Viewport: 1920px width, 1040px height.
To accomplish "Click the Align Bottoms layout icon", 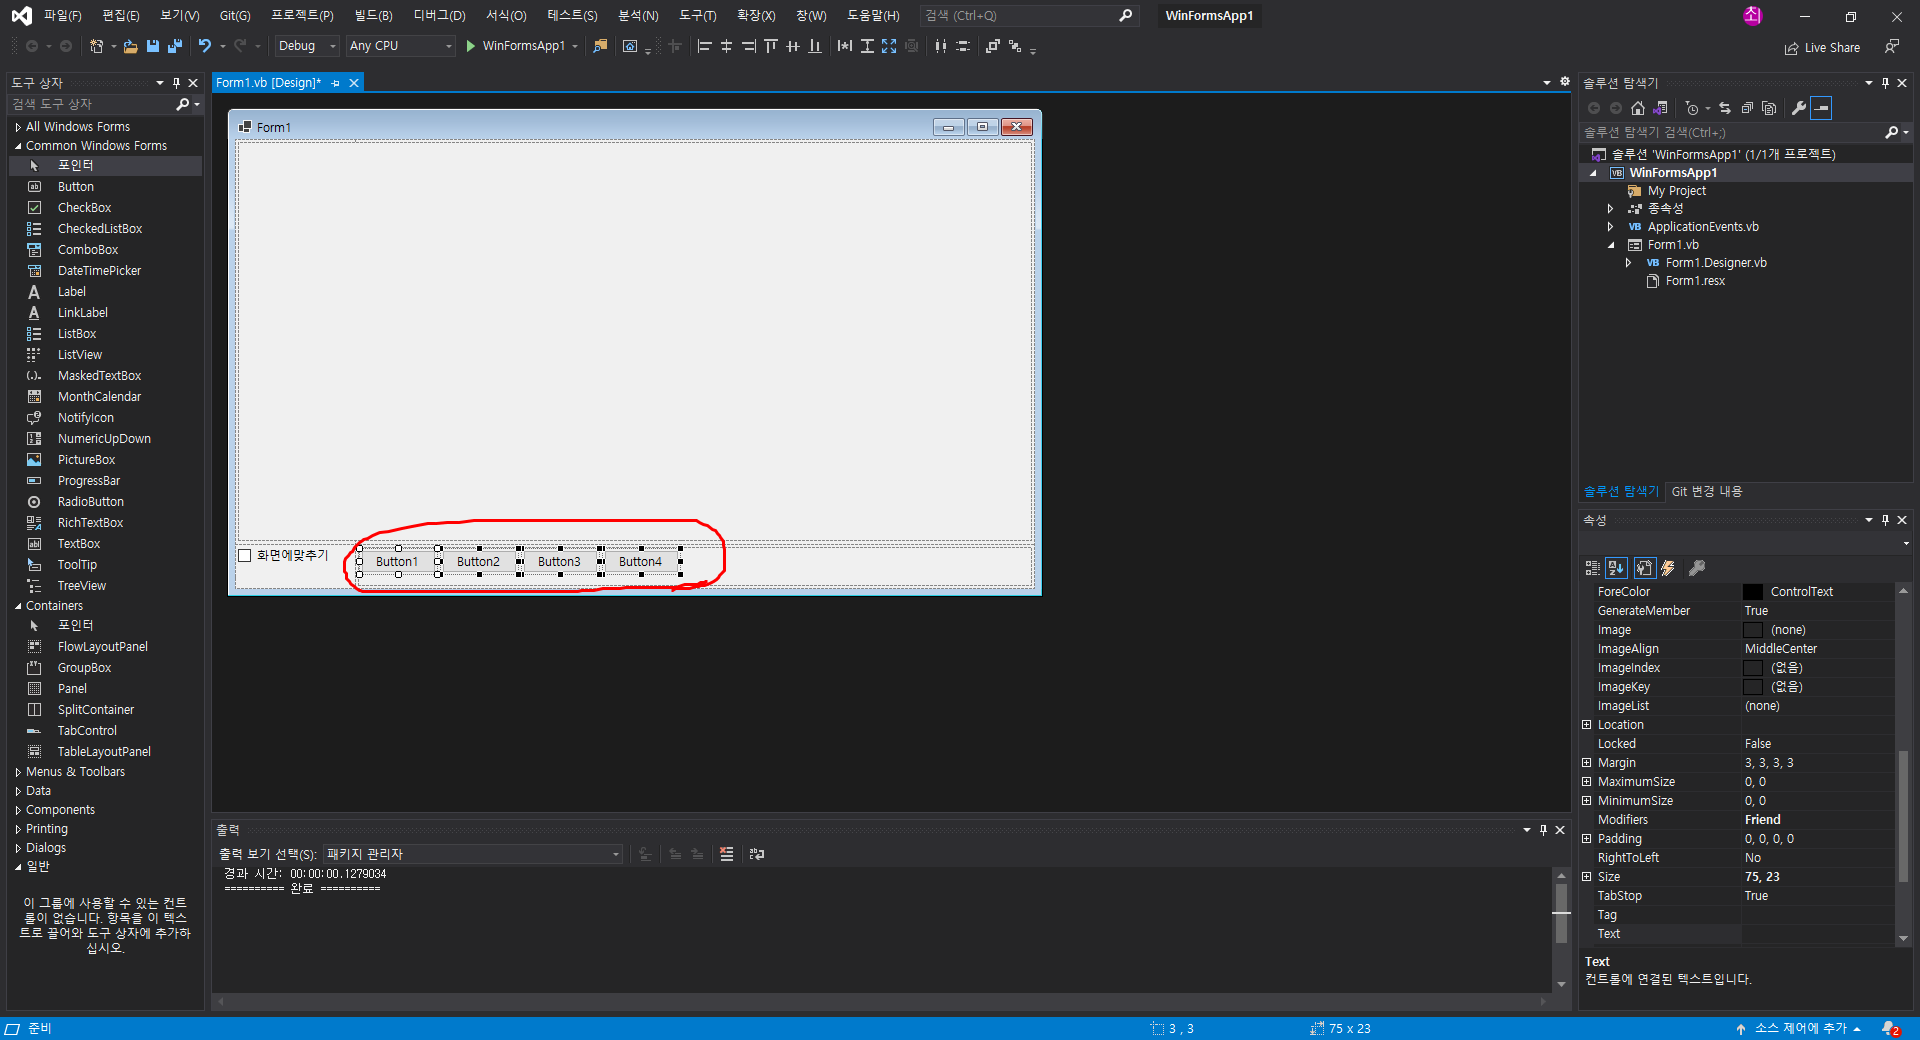I will click(x=815, y=46).
